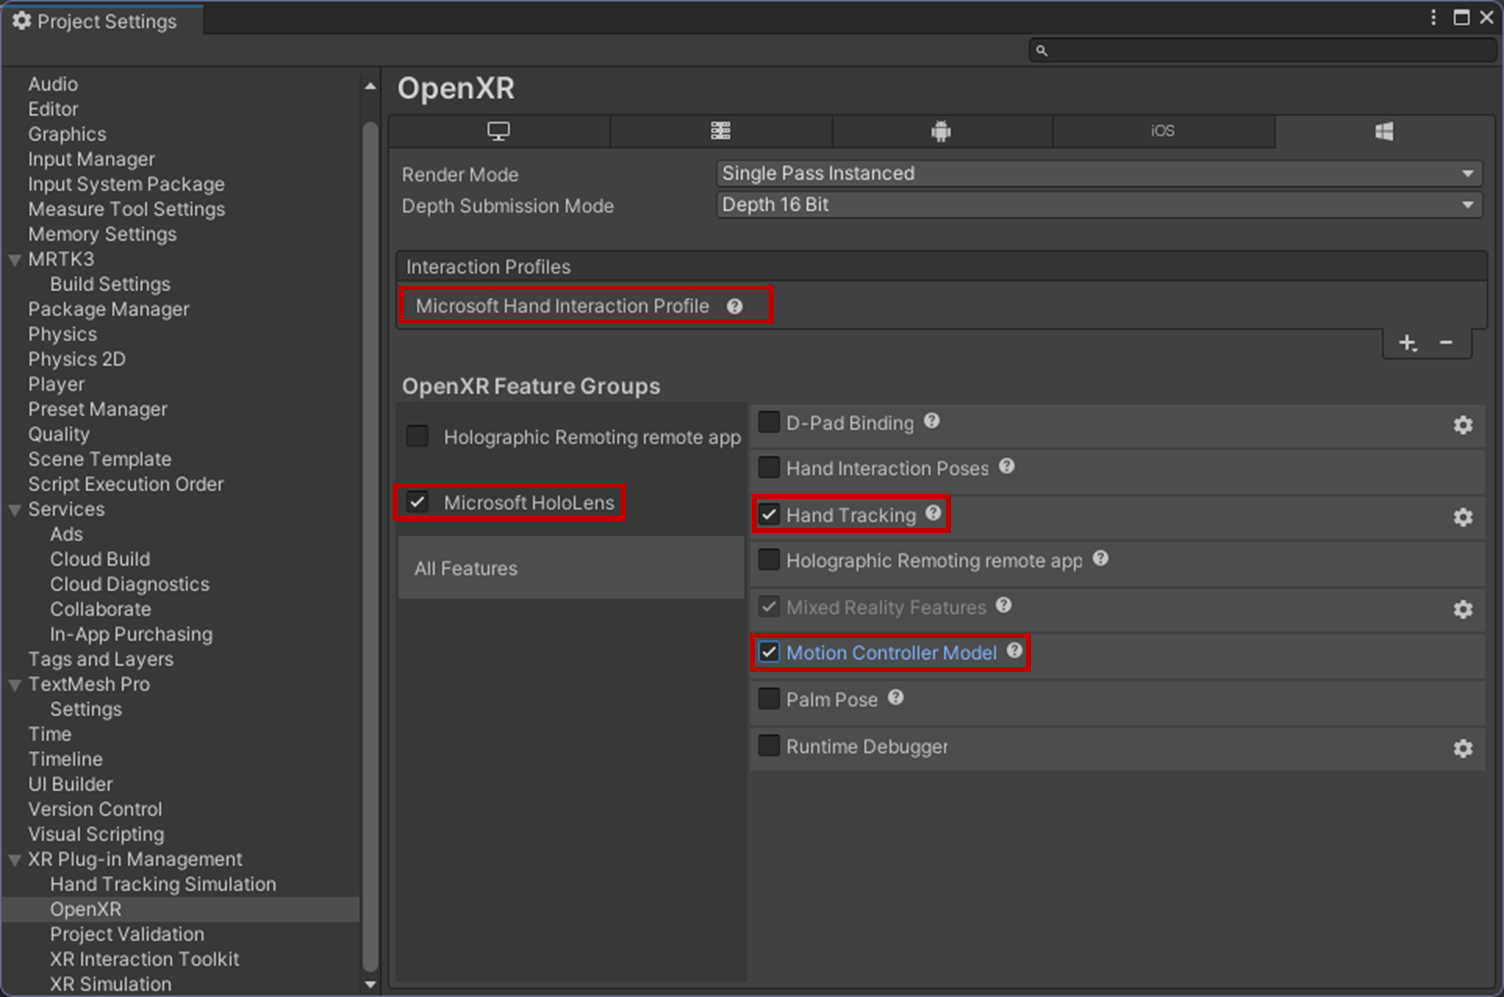Image resolution: width=1504 pixels, height=997 pixels.
Task: Click help icon next to Hand Interaction Poses
Action: click(x=1007, y=466)
